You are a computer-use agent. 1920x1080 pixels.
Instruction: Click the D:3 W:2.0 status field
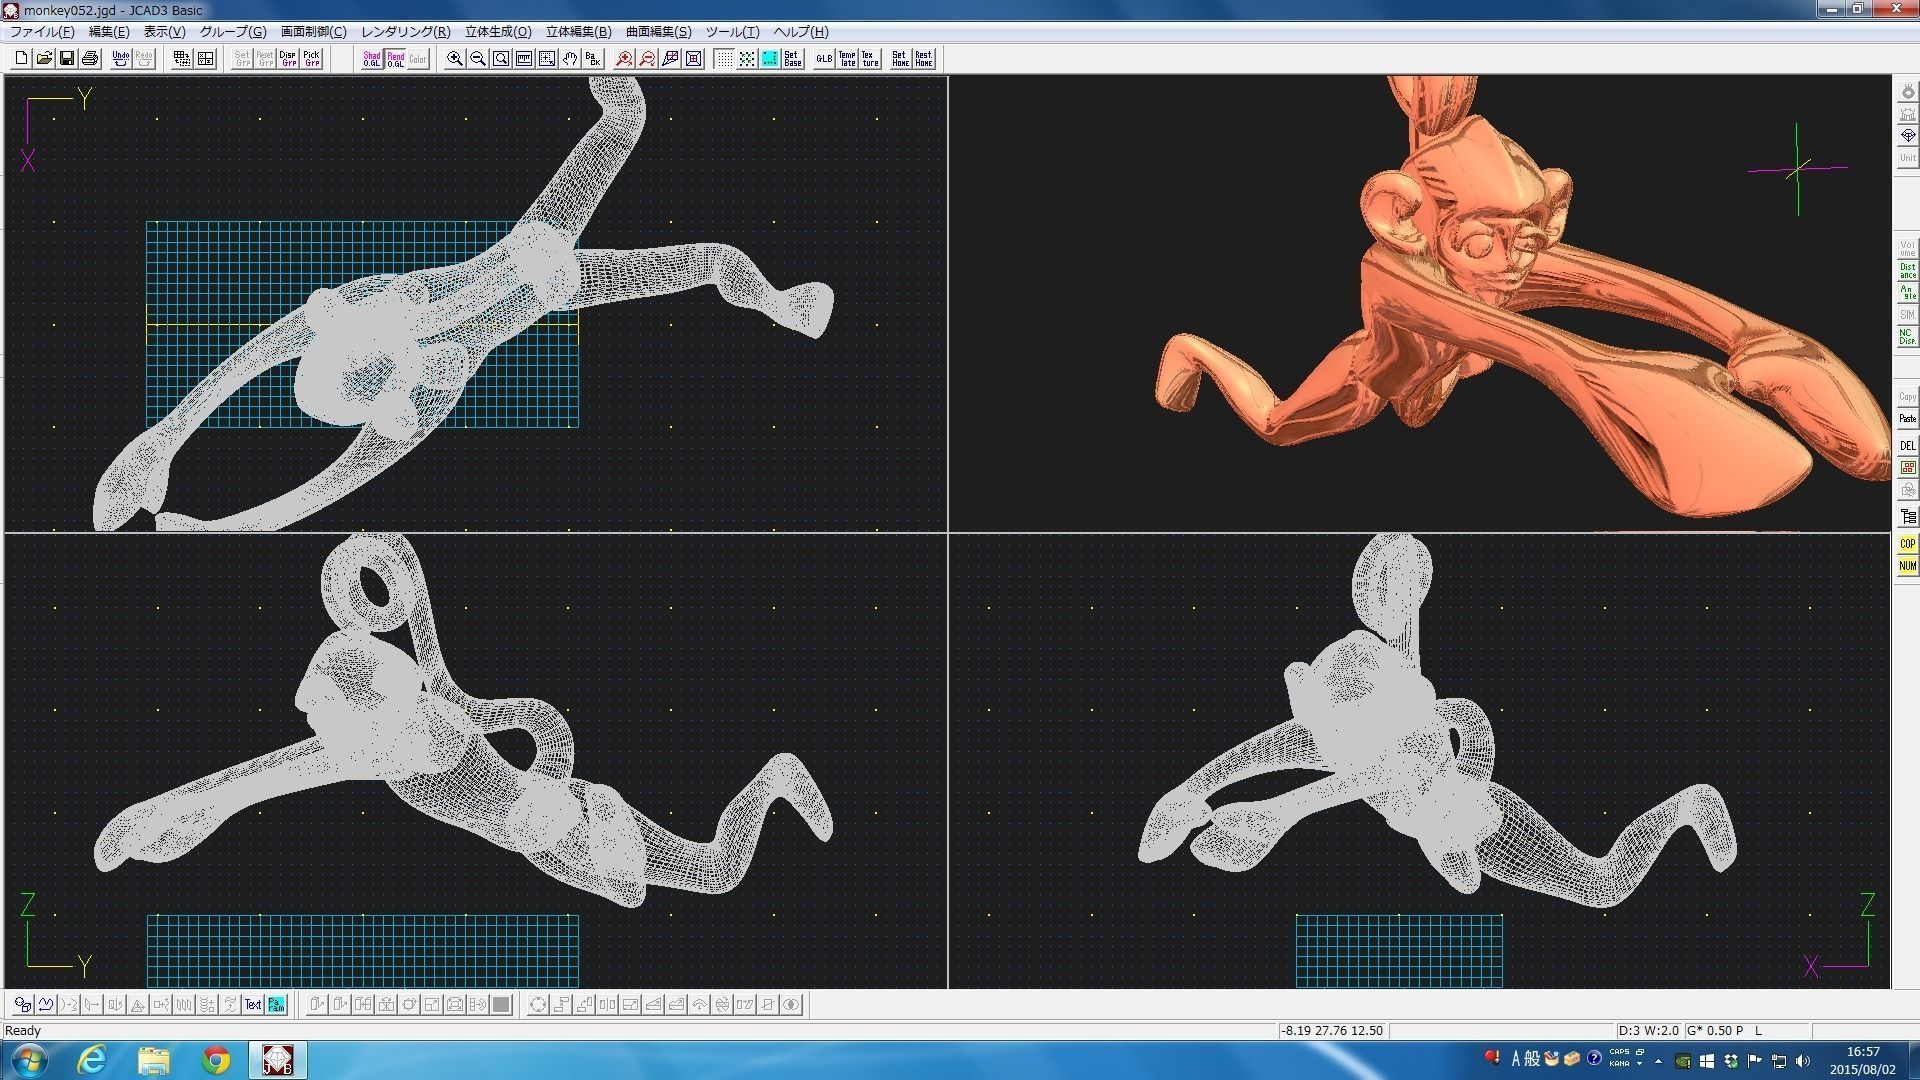[1648, 1031]
